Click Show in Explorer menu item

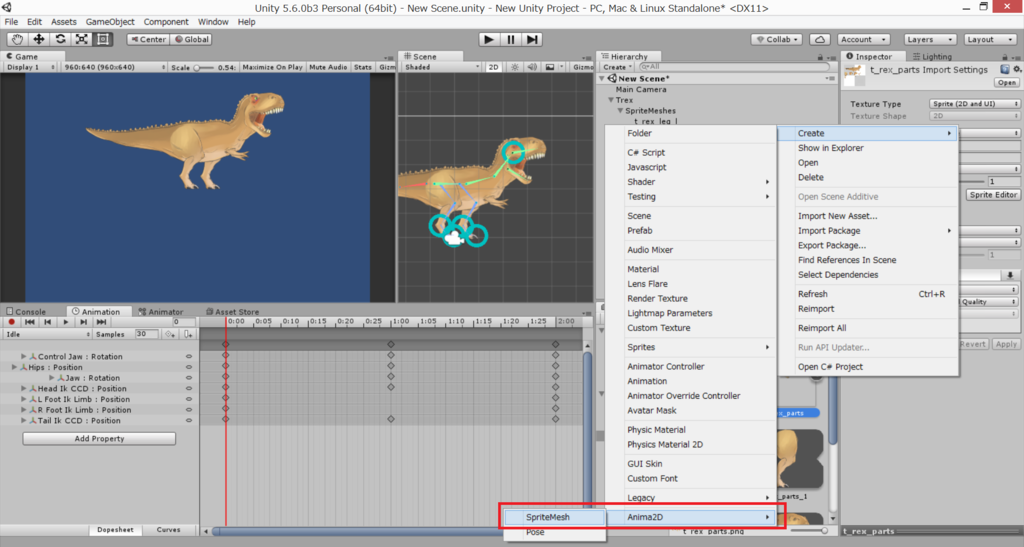click(x=830, y=148)
